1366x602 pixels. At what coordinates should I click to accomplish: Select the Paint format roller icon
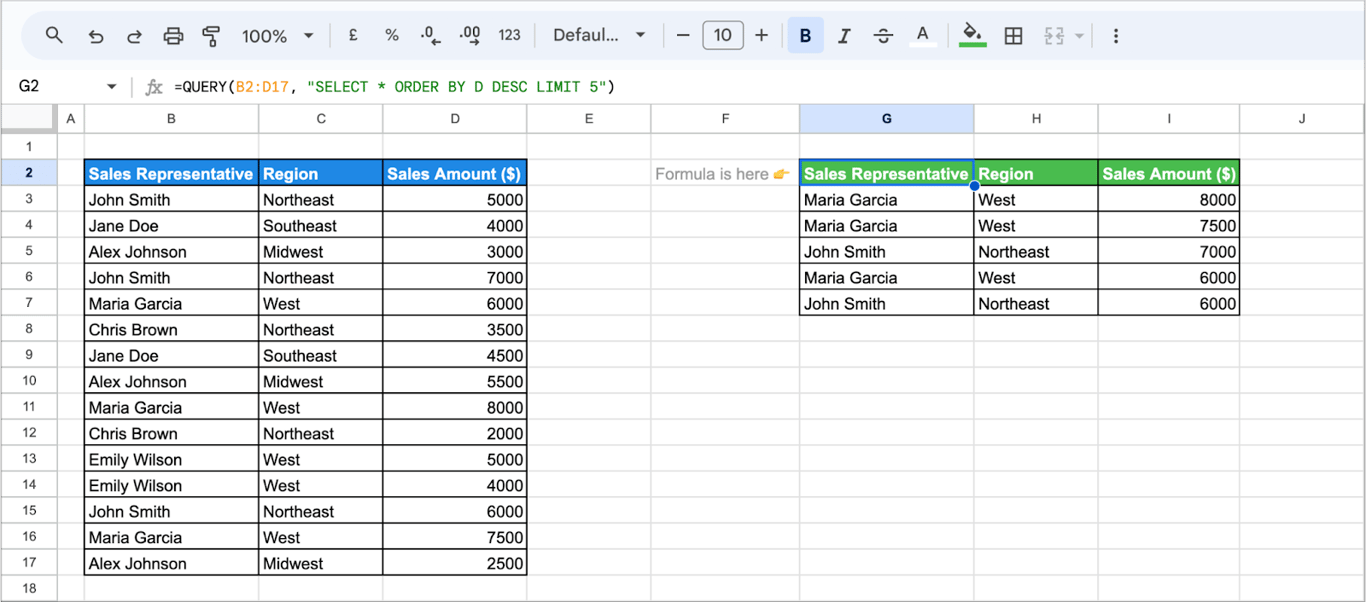point(211,36)
